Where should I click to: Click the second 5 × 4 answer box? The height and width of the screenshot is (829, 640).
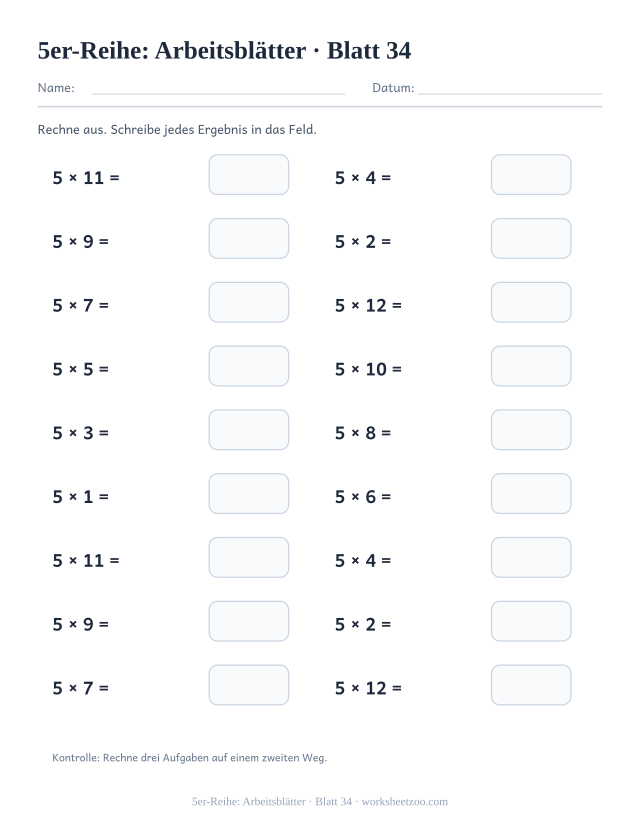(x=531, y=557)
